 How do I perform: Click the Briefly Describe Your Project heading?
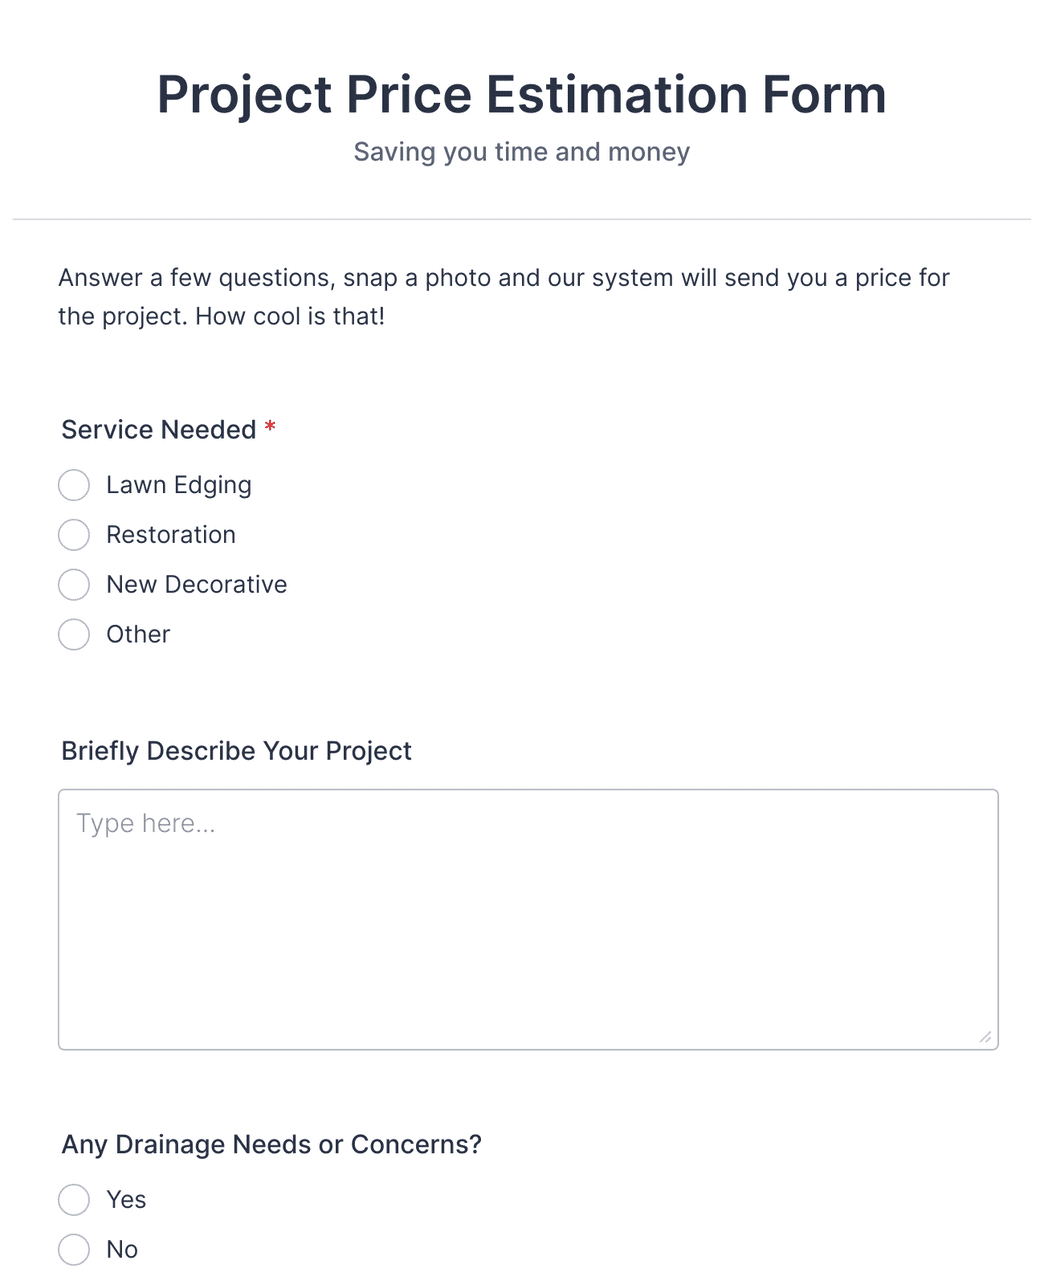click(x=236, y=751)
